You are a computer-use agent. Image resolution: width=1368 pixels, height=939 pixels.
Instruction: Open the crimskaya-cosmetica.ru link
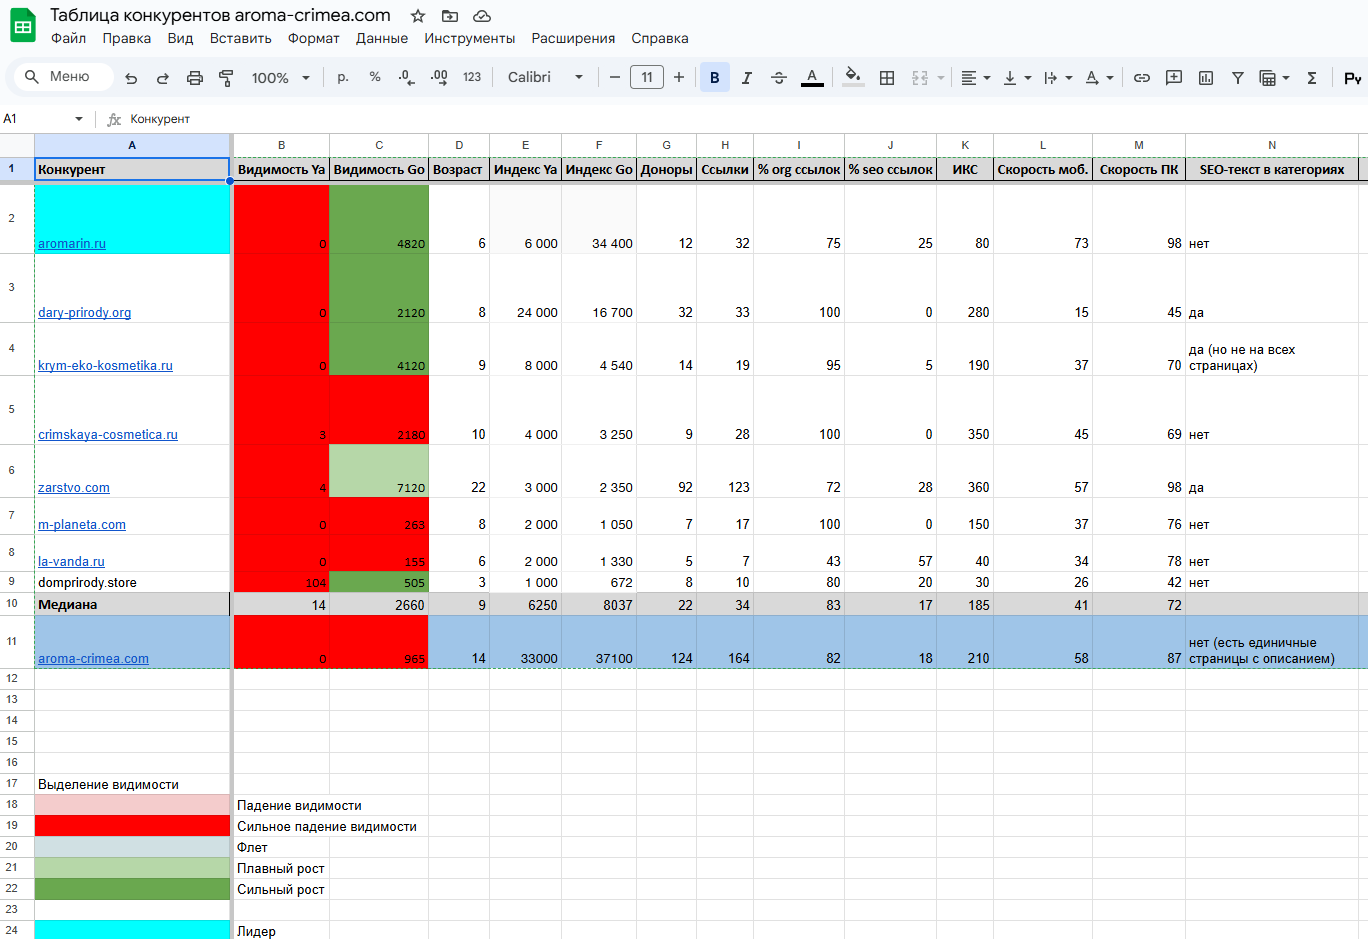pyautogui.click(x=108, y=434)
